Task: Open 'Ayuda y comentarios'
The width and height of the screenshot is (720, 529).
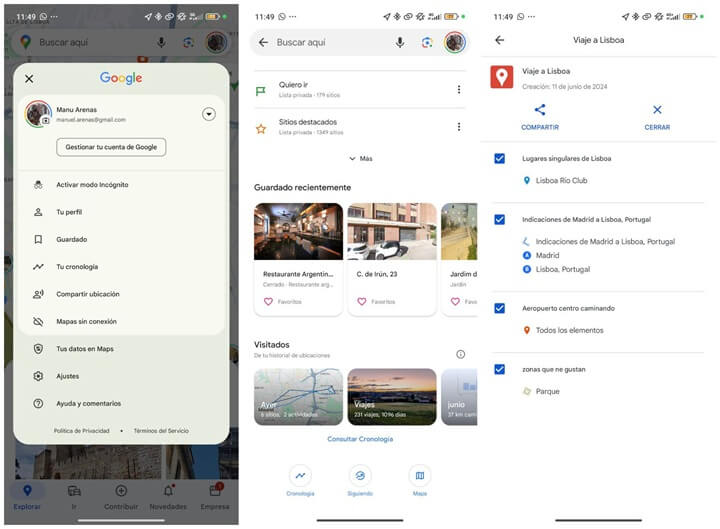Action: click(122, 403)
